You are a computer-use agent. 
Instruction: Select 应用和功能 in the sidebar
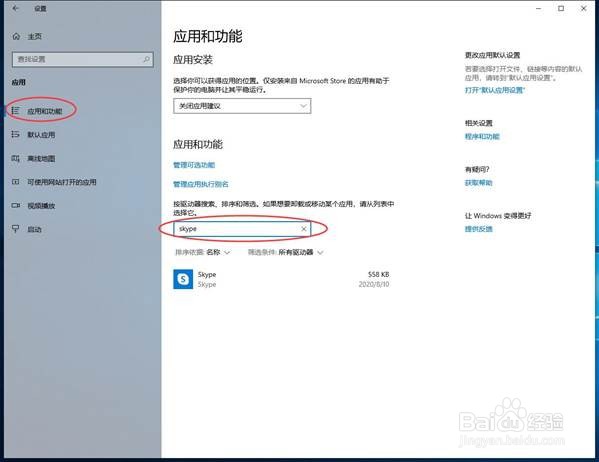coord(44,111)
